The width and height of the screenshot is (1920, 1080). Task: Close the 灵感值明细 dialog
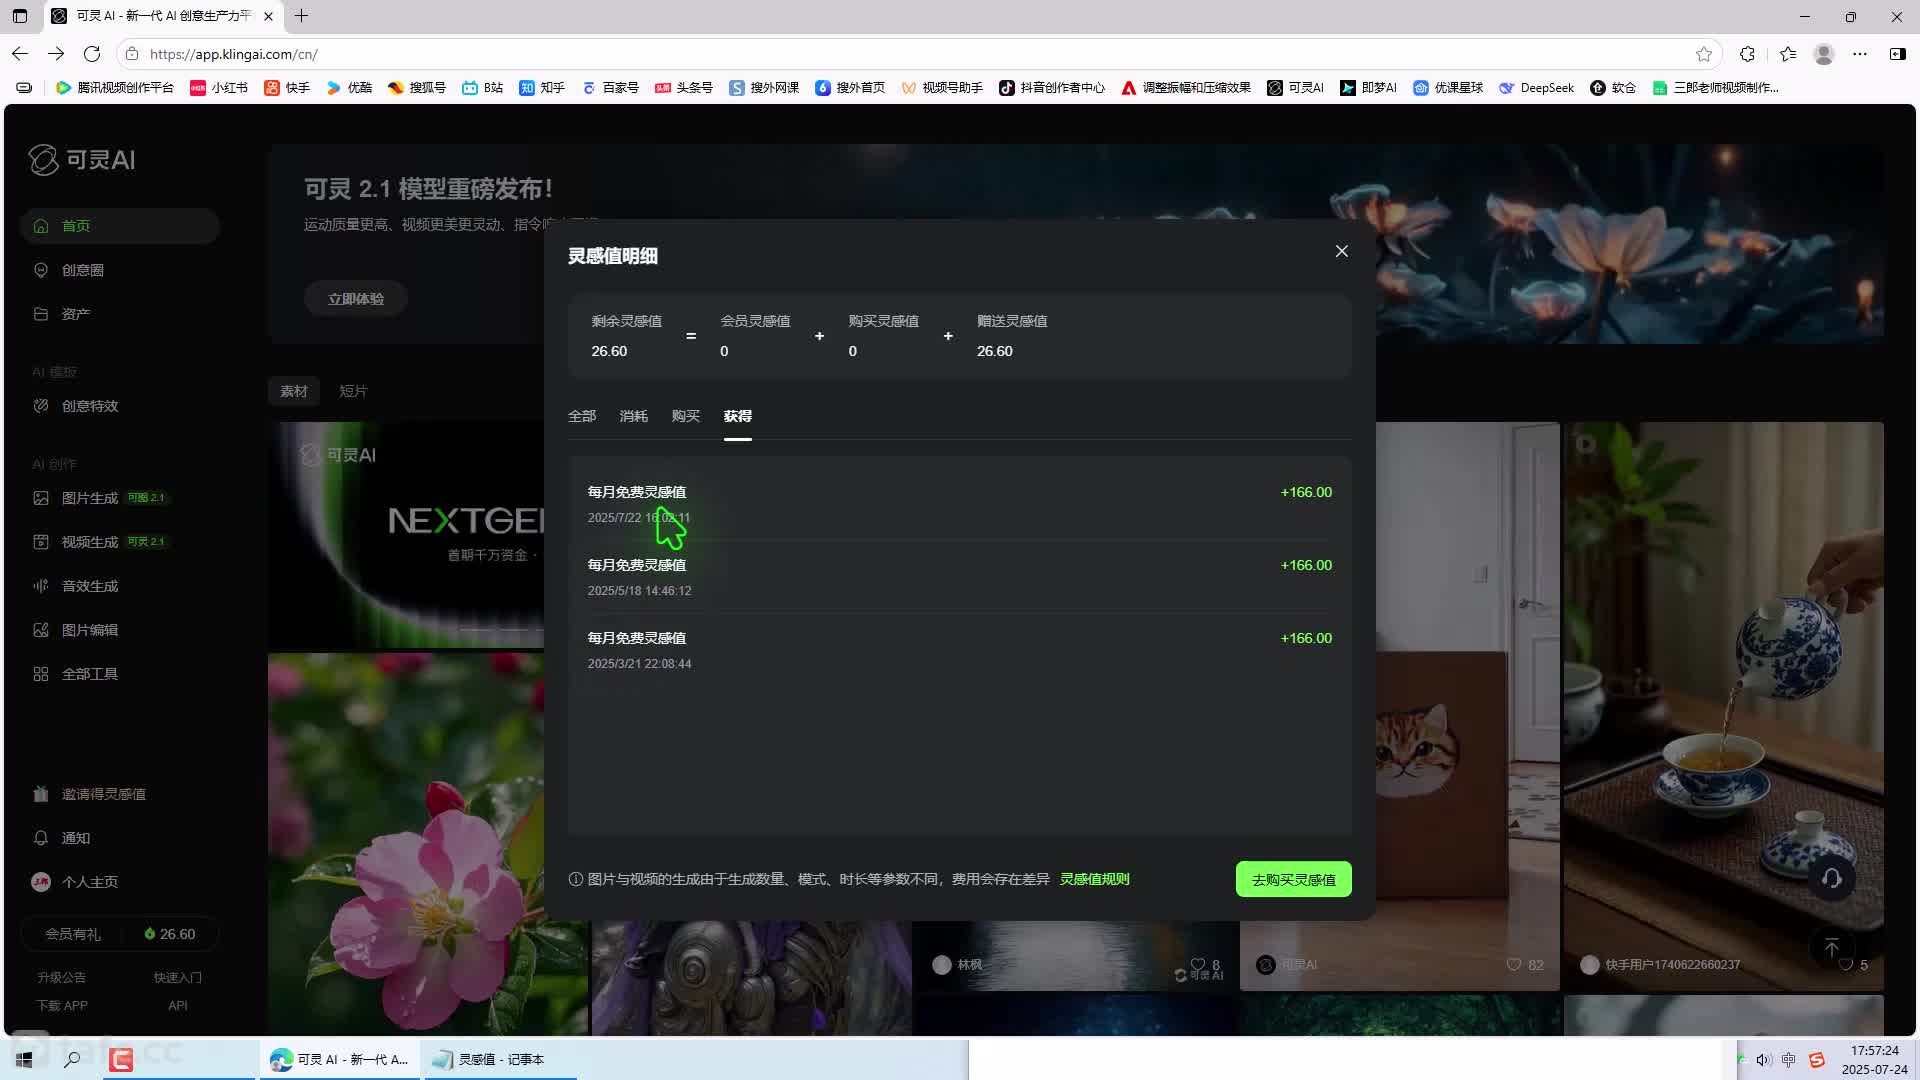pyautogui.click(x=1341, y=251)
